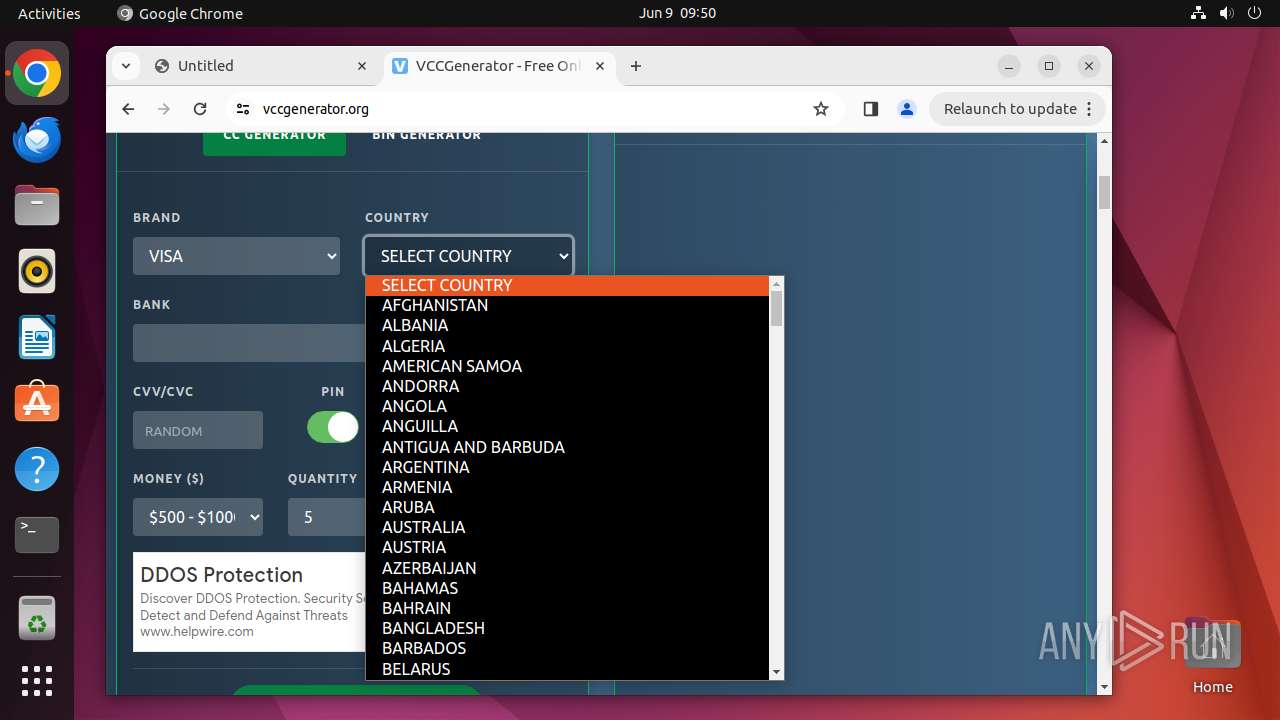The width and height of the screenshot is (1280, 720).
Task: Toggle the PIN switch off
Action: pos(333,427)
